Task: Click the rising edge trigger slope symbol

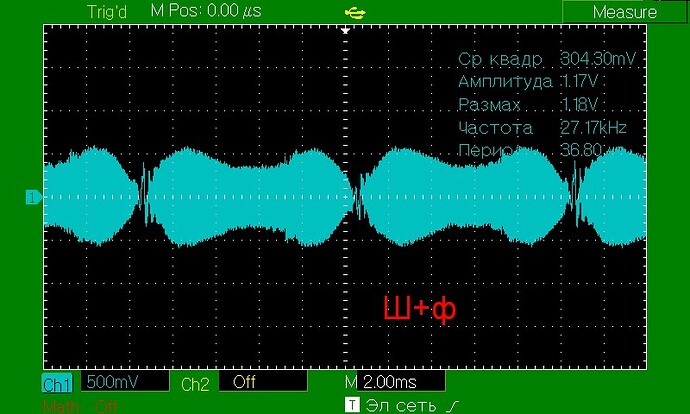Action: tap(453, 405)
